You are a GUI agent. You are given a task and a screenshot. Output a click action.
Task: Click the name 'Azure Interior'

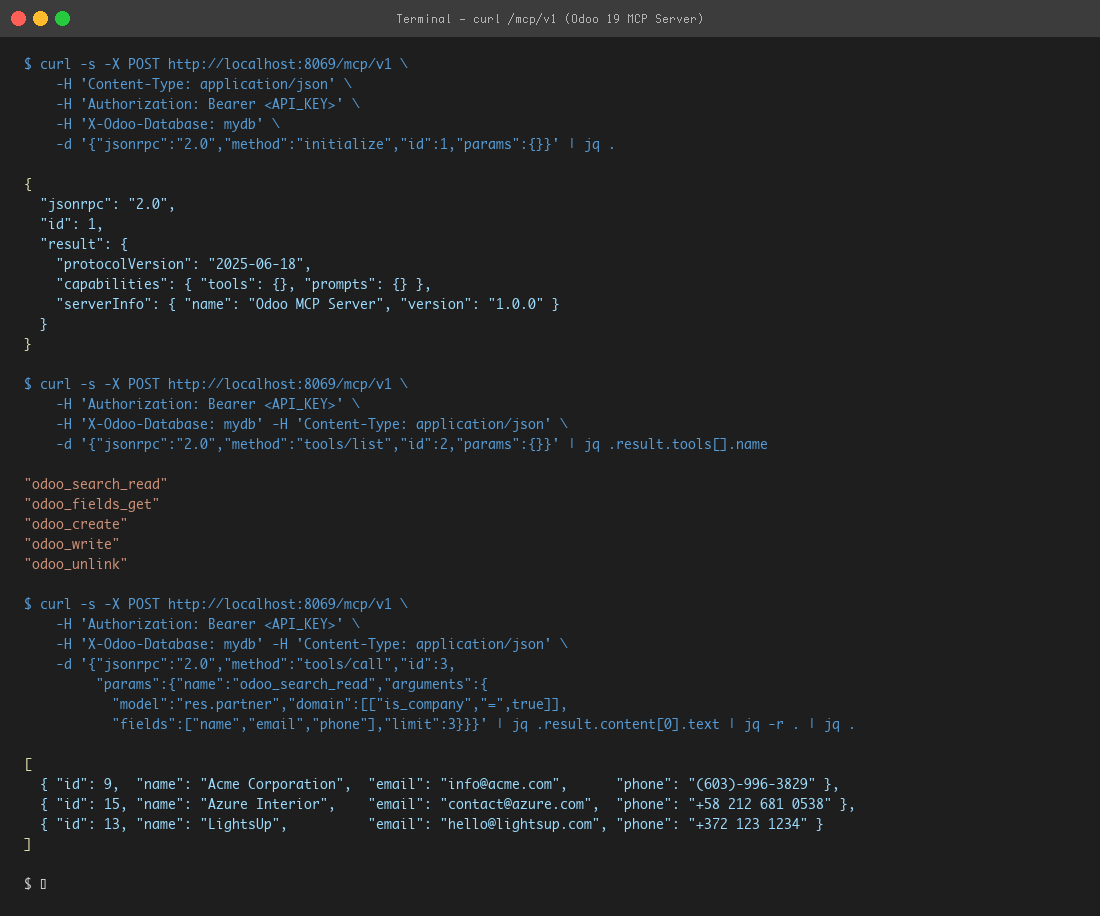point(264,804)
